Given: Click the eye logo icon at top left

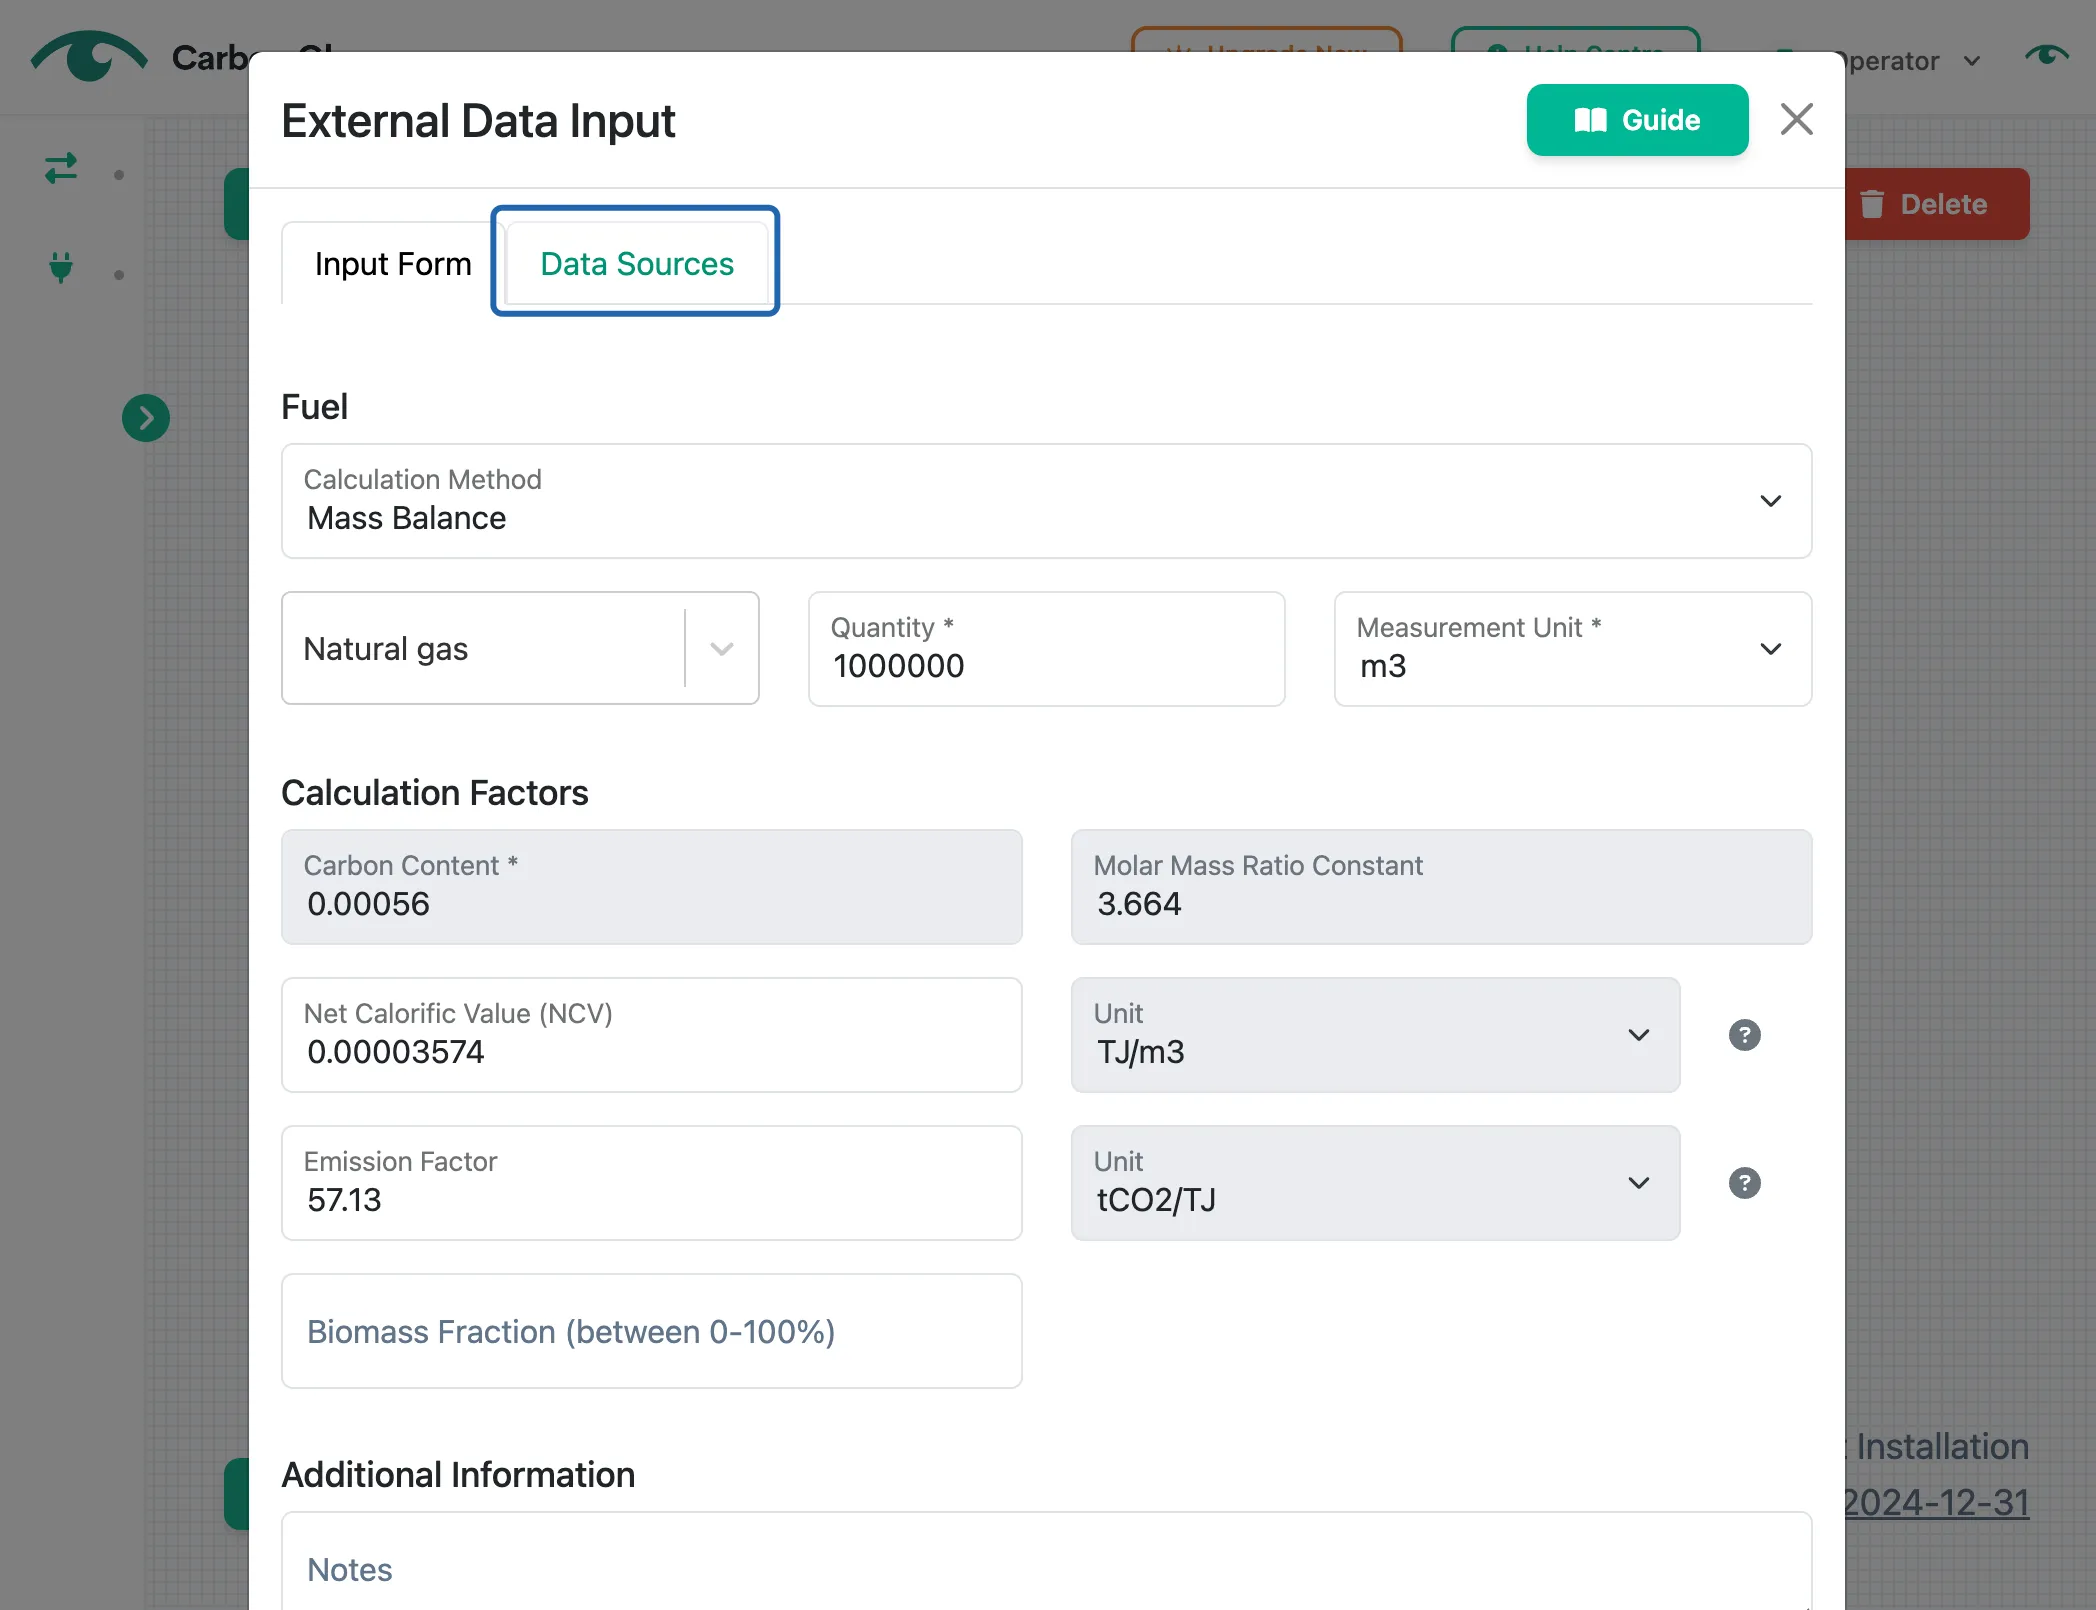Looking at the screenshot, I should 89,56.
